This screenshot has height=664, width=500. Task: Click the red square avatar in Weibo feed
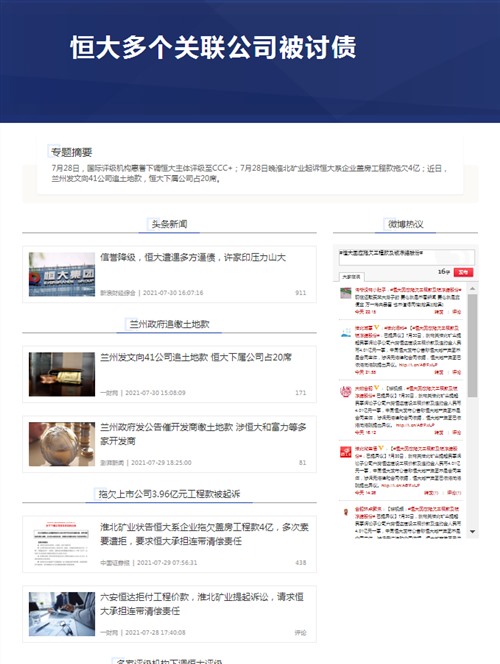pyautogui.click(x=346, y=452)
